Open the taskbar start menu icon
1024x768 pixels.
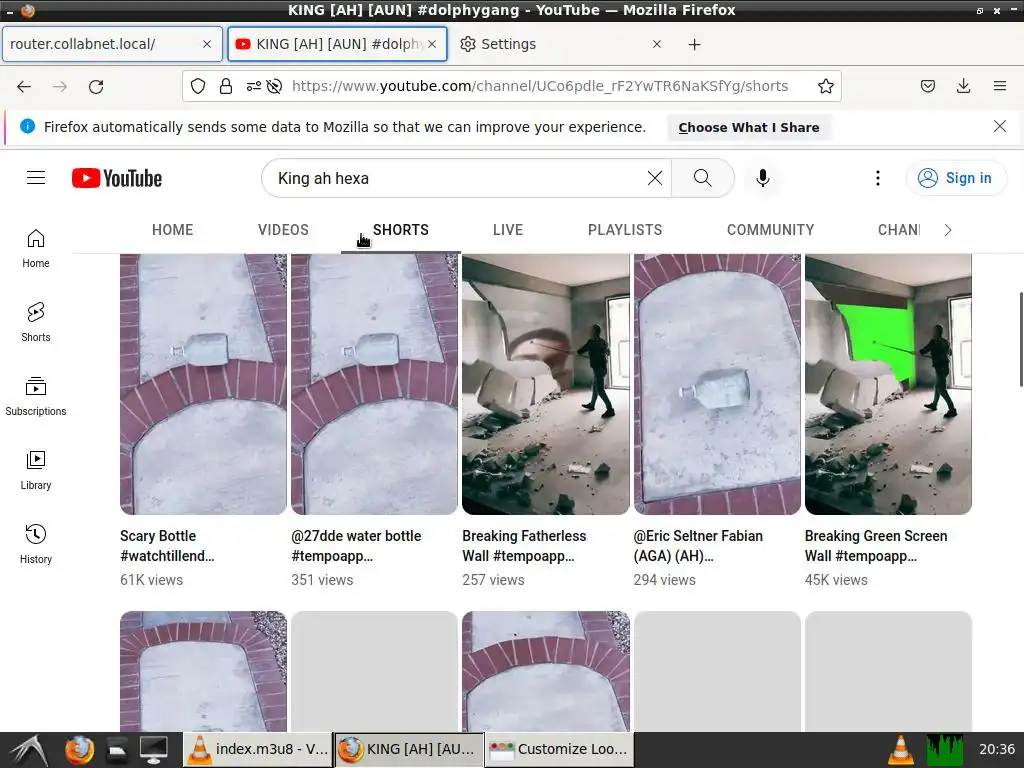click(29, 750)
